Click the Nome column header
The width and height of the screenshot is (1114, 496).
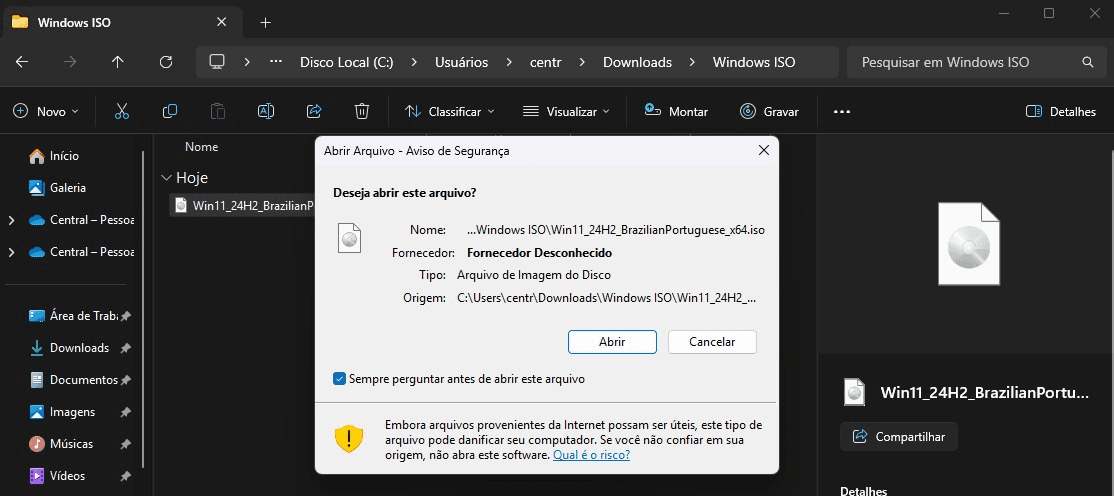[x=202, y=147]
